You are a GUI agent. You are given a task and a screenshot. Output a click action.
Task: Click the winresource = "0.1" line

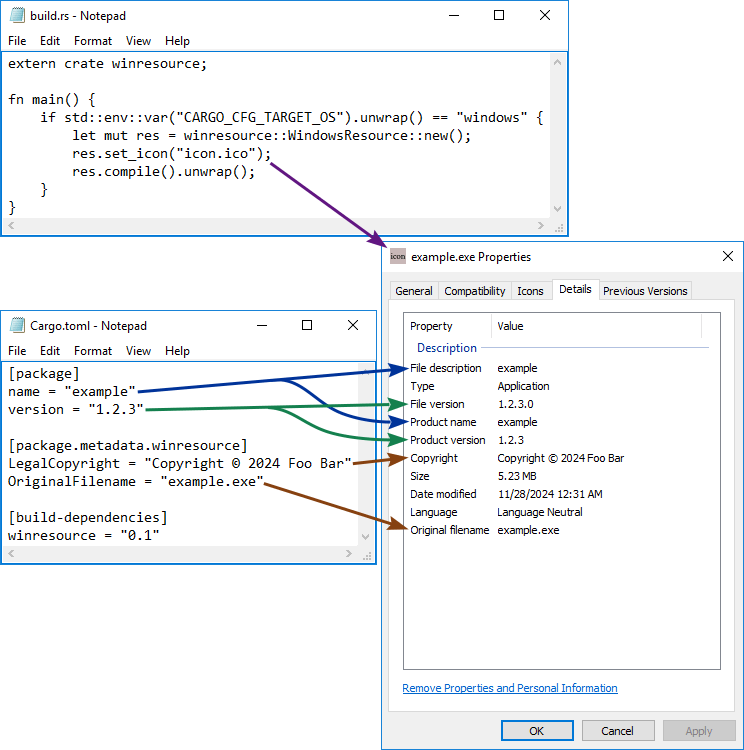(x=84, y=535)
